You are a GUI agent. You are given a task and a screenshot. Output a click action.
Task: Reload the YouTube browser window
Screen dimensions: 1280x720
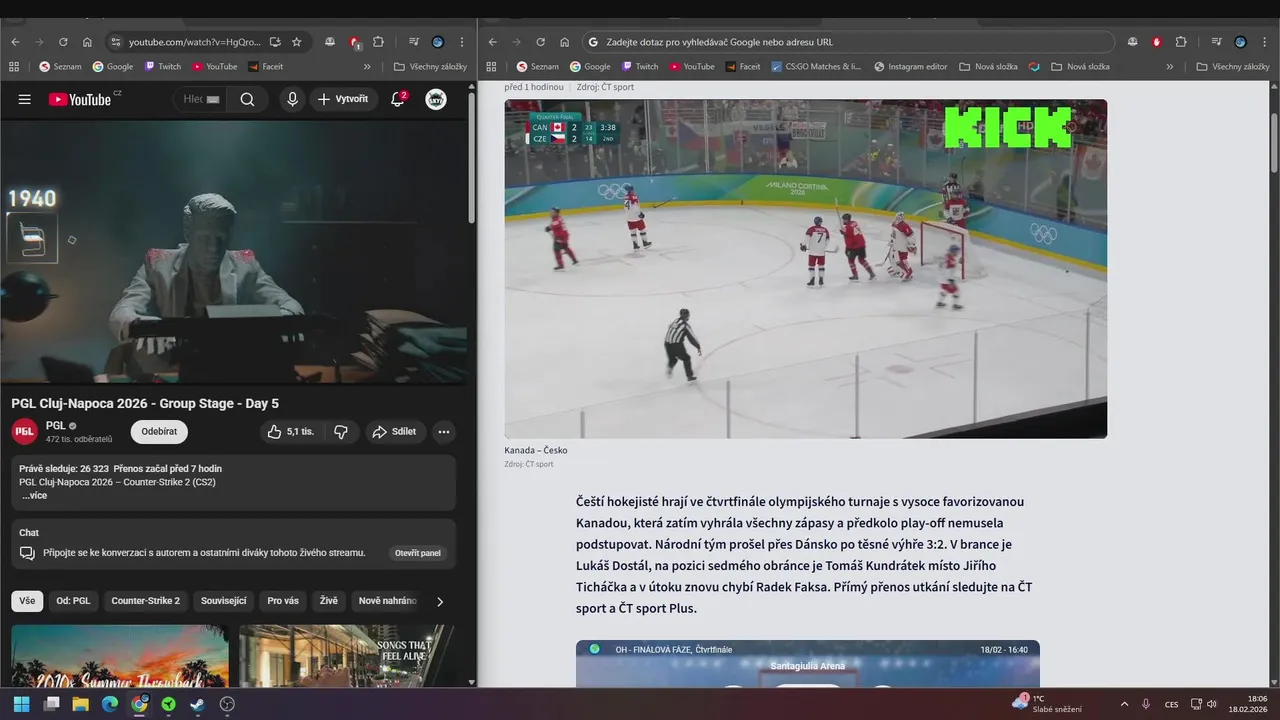63,42
